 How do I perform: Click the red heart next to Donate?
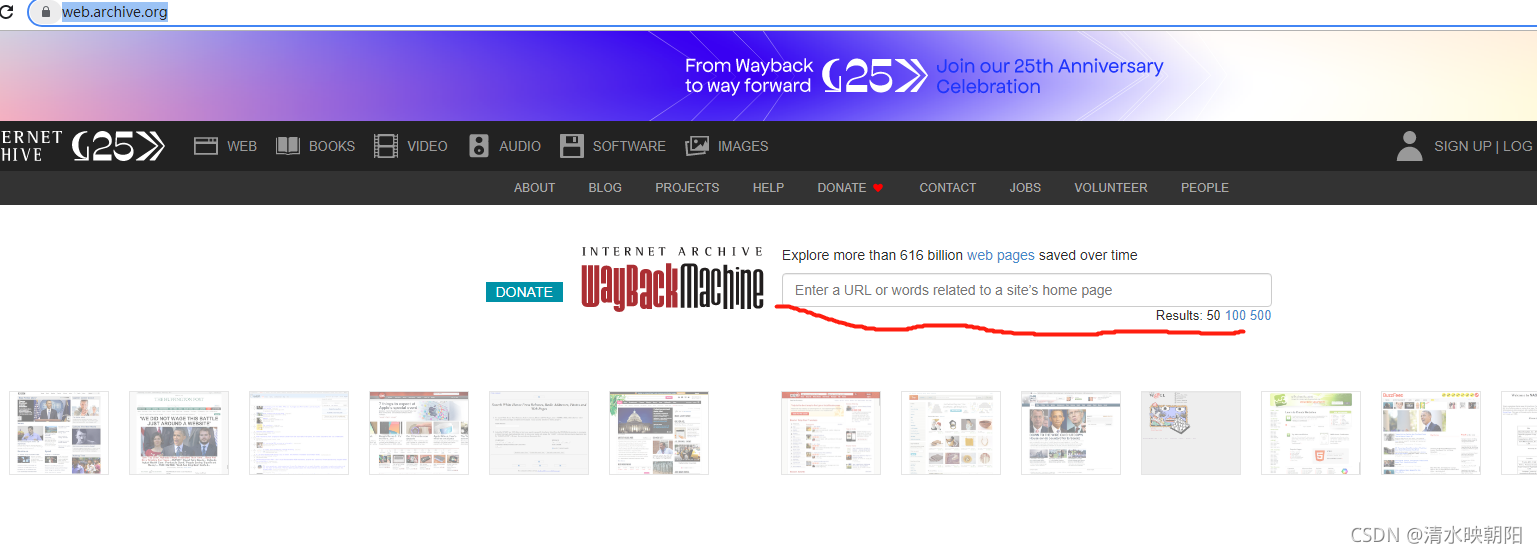pyautogui.click(x=878, y=188)
